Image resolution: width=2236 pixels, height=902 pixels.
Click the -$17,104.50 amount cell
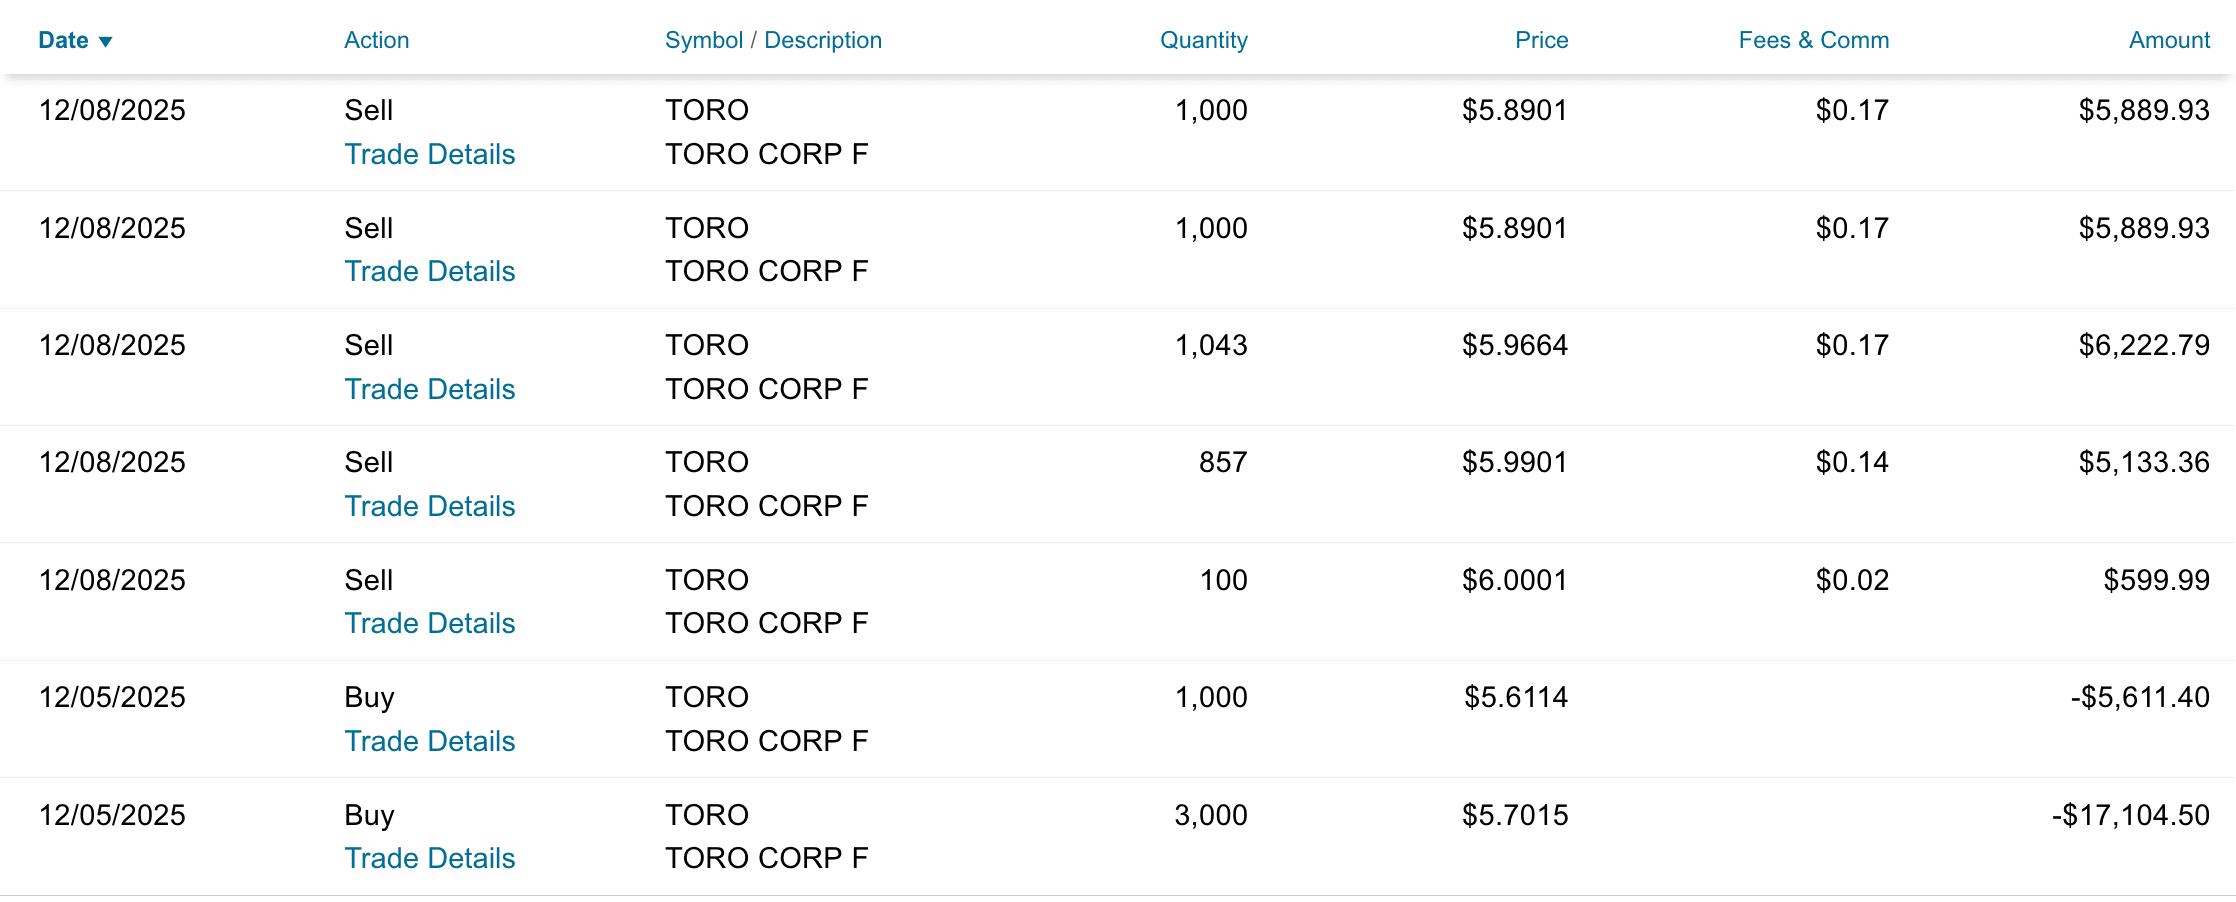coord(2130,816)
